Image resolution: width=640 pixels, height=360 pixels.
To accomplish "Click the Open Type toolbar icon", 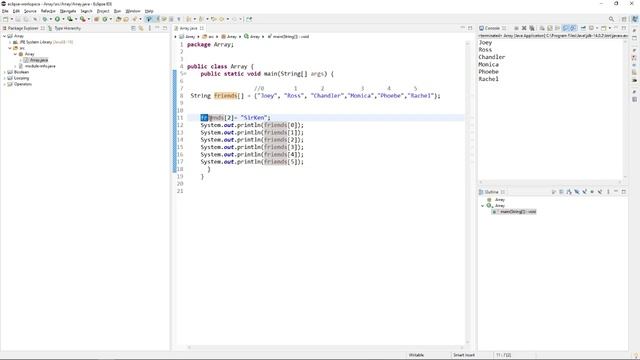I will 118,19.
